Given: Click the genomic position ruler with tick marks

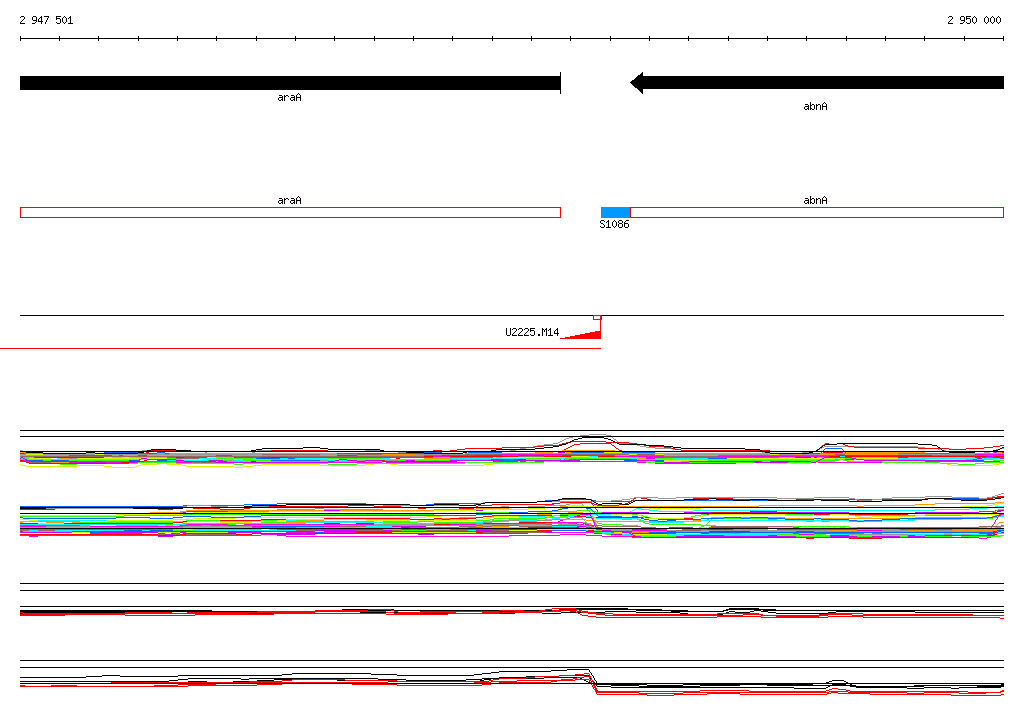Looking at the screenshot, I should pos(512,39).
